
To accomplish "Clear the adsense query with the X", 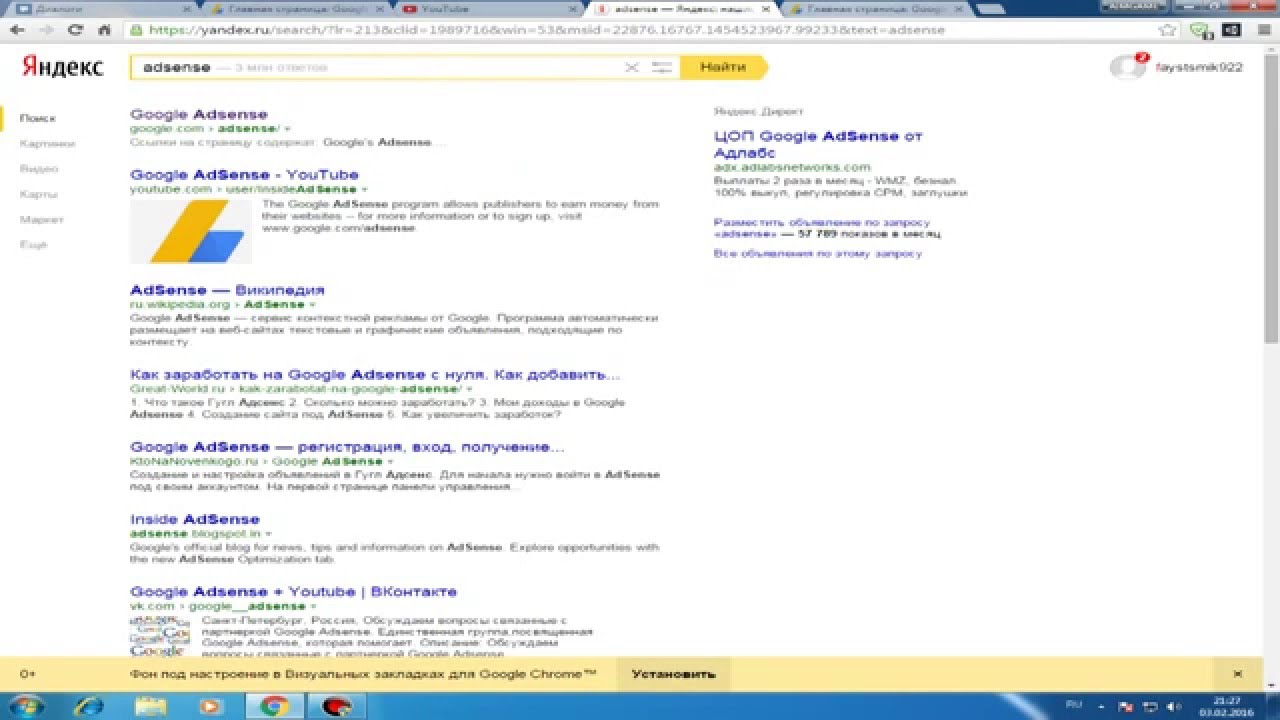I will click(x=631, y=67).
